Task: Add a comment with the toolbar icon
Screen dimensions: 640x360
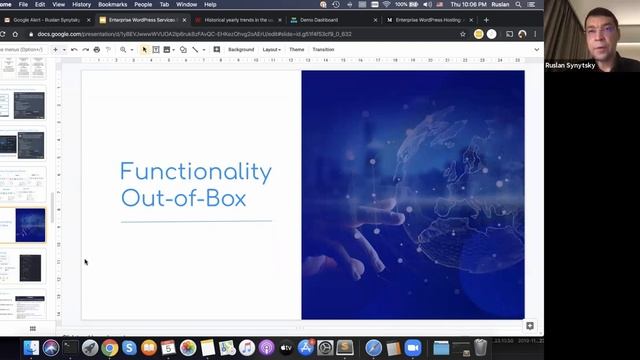Action: (217, 49)
